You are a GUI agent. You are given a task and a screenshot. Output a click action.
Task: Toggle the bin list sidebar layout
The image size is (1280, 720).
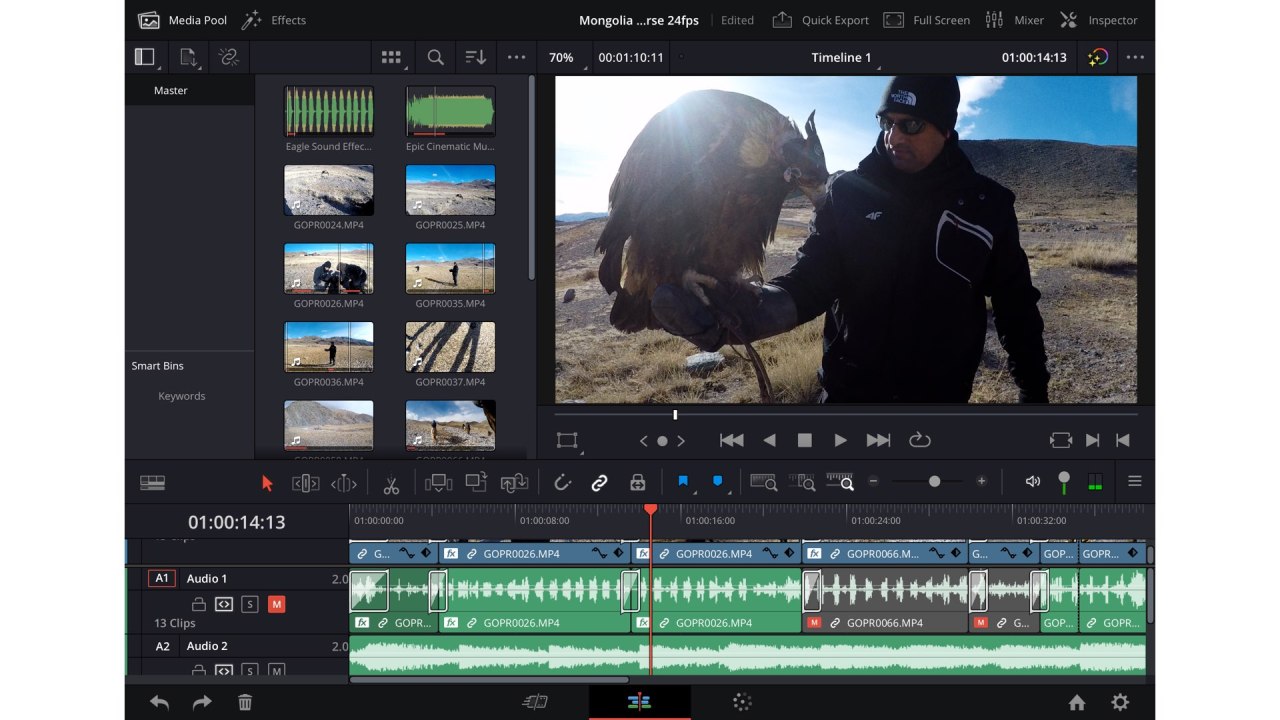(146, 57)
